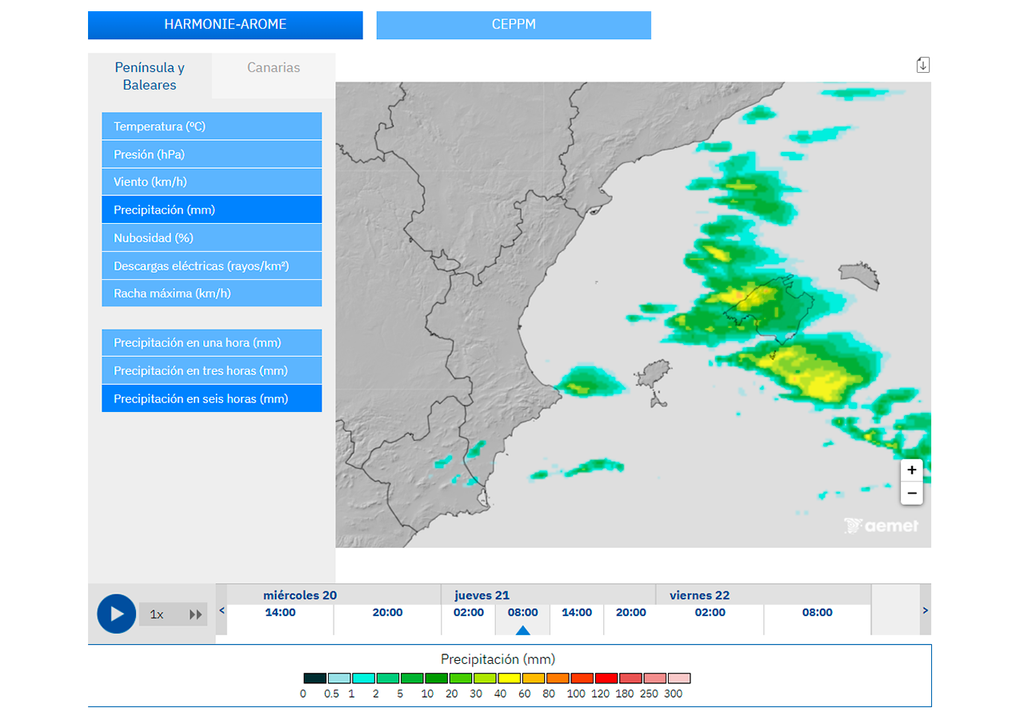Select Viento (km/h) layer
Screen dimensions: 1024x720
212,182
